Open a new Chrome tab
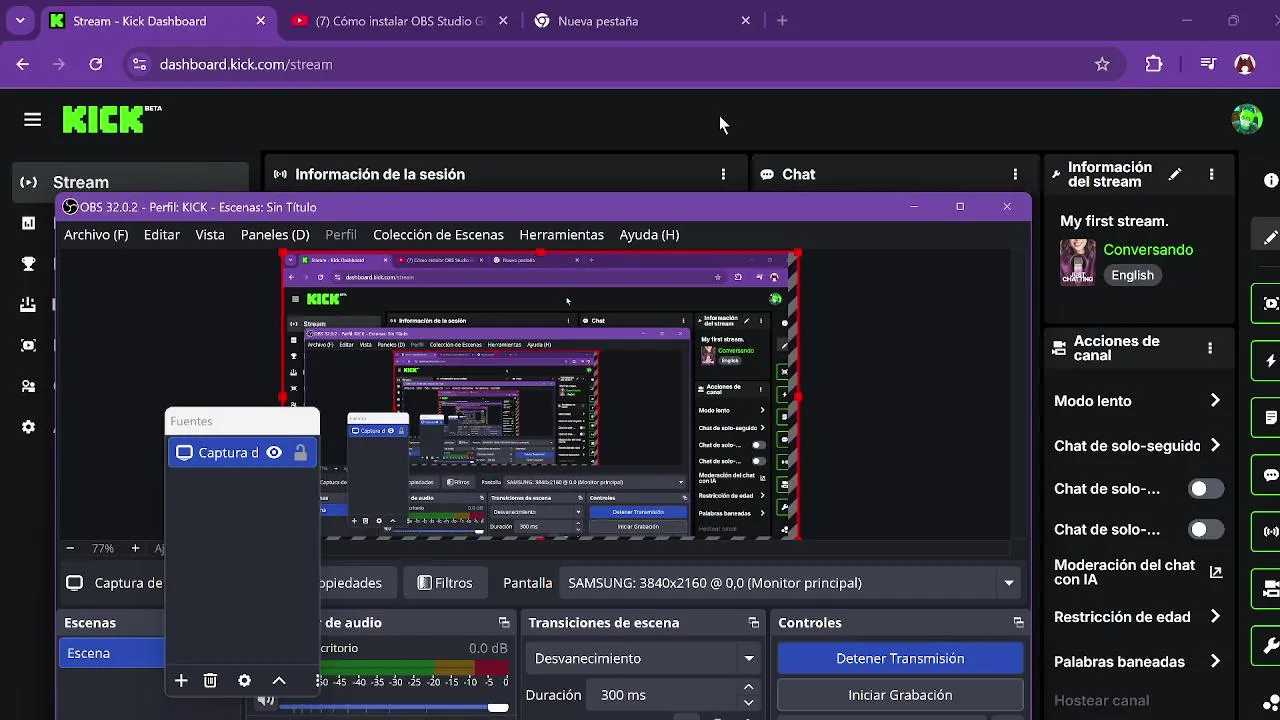Image resolution: width=1280 pixels, height=720 pixels. tap(782, 21)
